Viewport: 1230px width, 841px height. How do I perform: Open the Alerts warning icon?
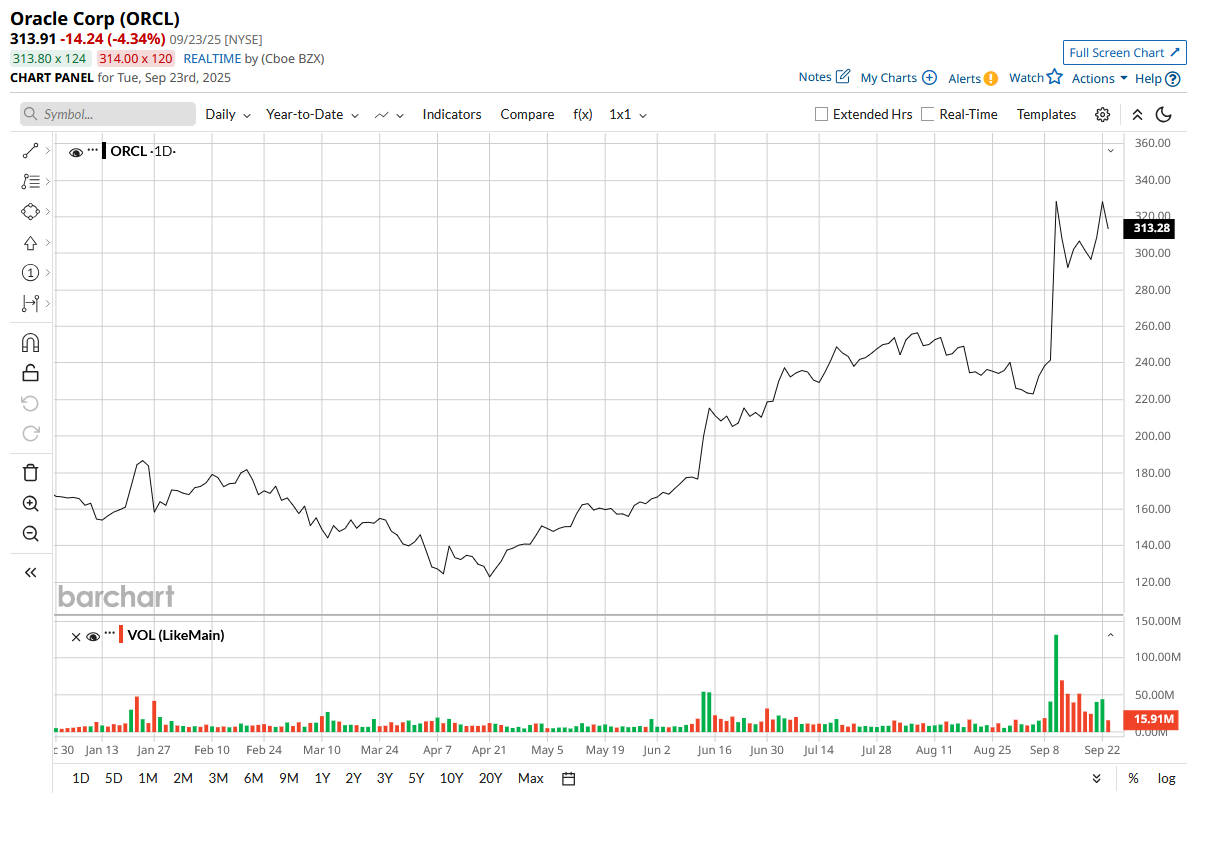(990, 78)
